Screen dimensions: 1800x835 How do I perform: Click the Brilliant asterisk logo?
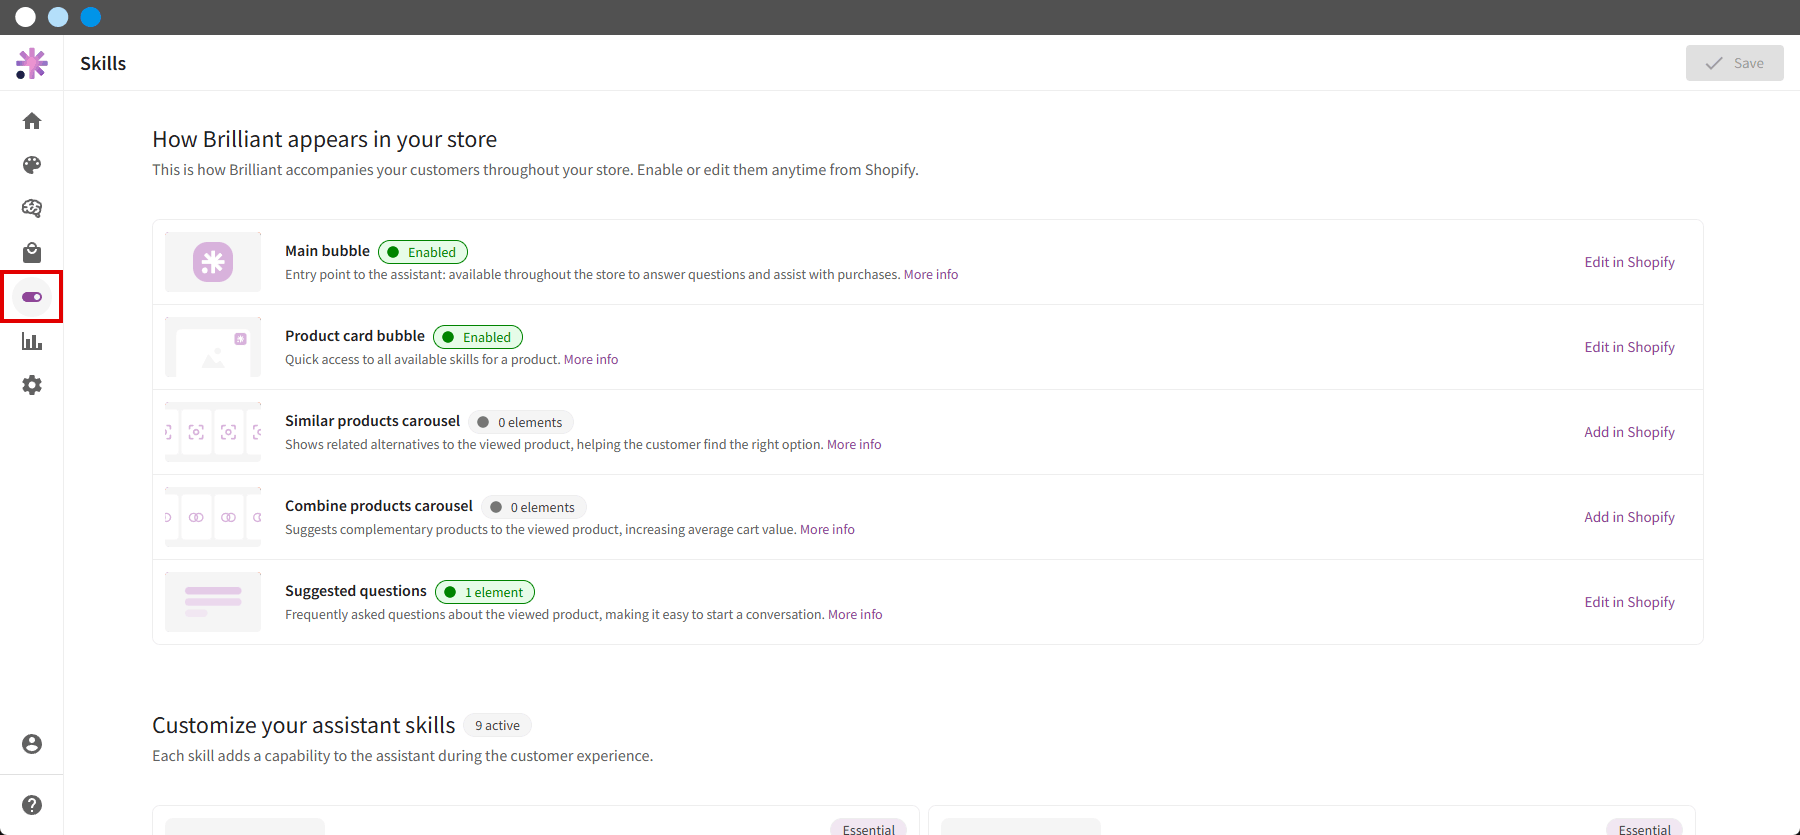pos(32,63)
